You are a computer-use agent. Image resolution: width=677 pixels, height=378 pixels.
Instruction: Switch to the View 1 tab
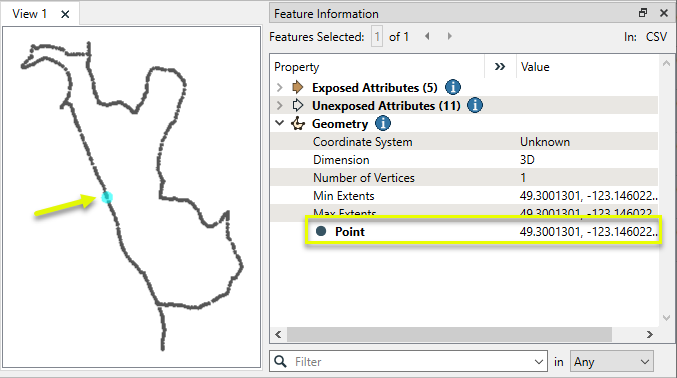tap(29, 14)
